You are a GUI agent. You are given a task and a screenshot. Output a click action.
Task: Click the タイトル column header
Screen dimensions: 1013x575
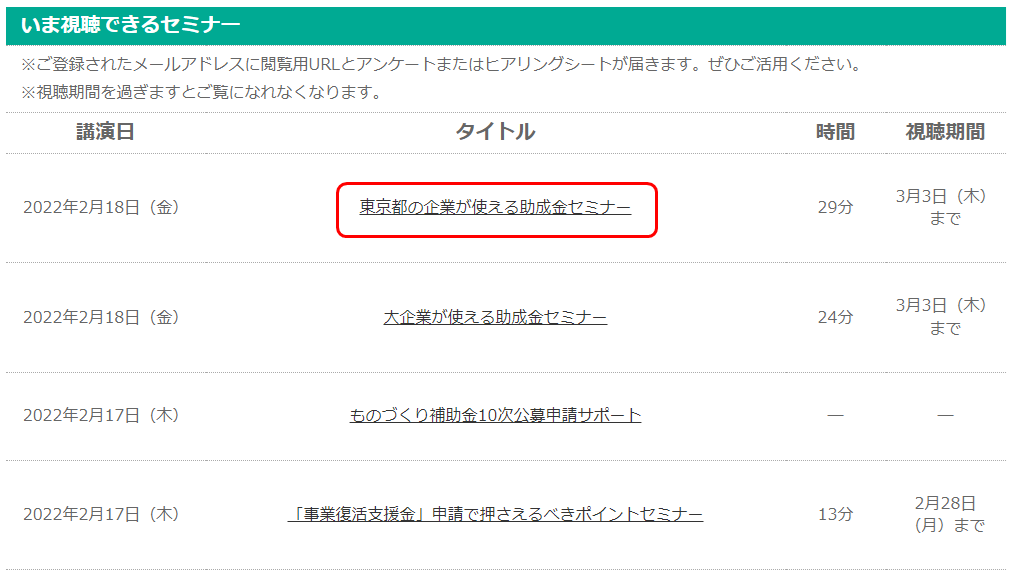coord(495,132)
